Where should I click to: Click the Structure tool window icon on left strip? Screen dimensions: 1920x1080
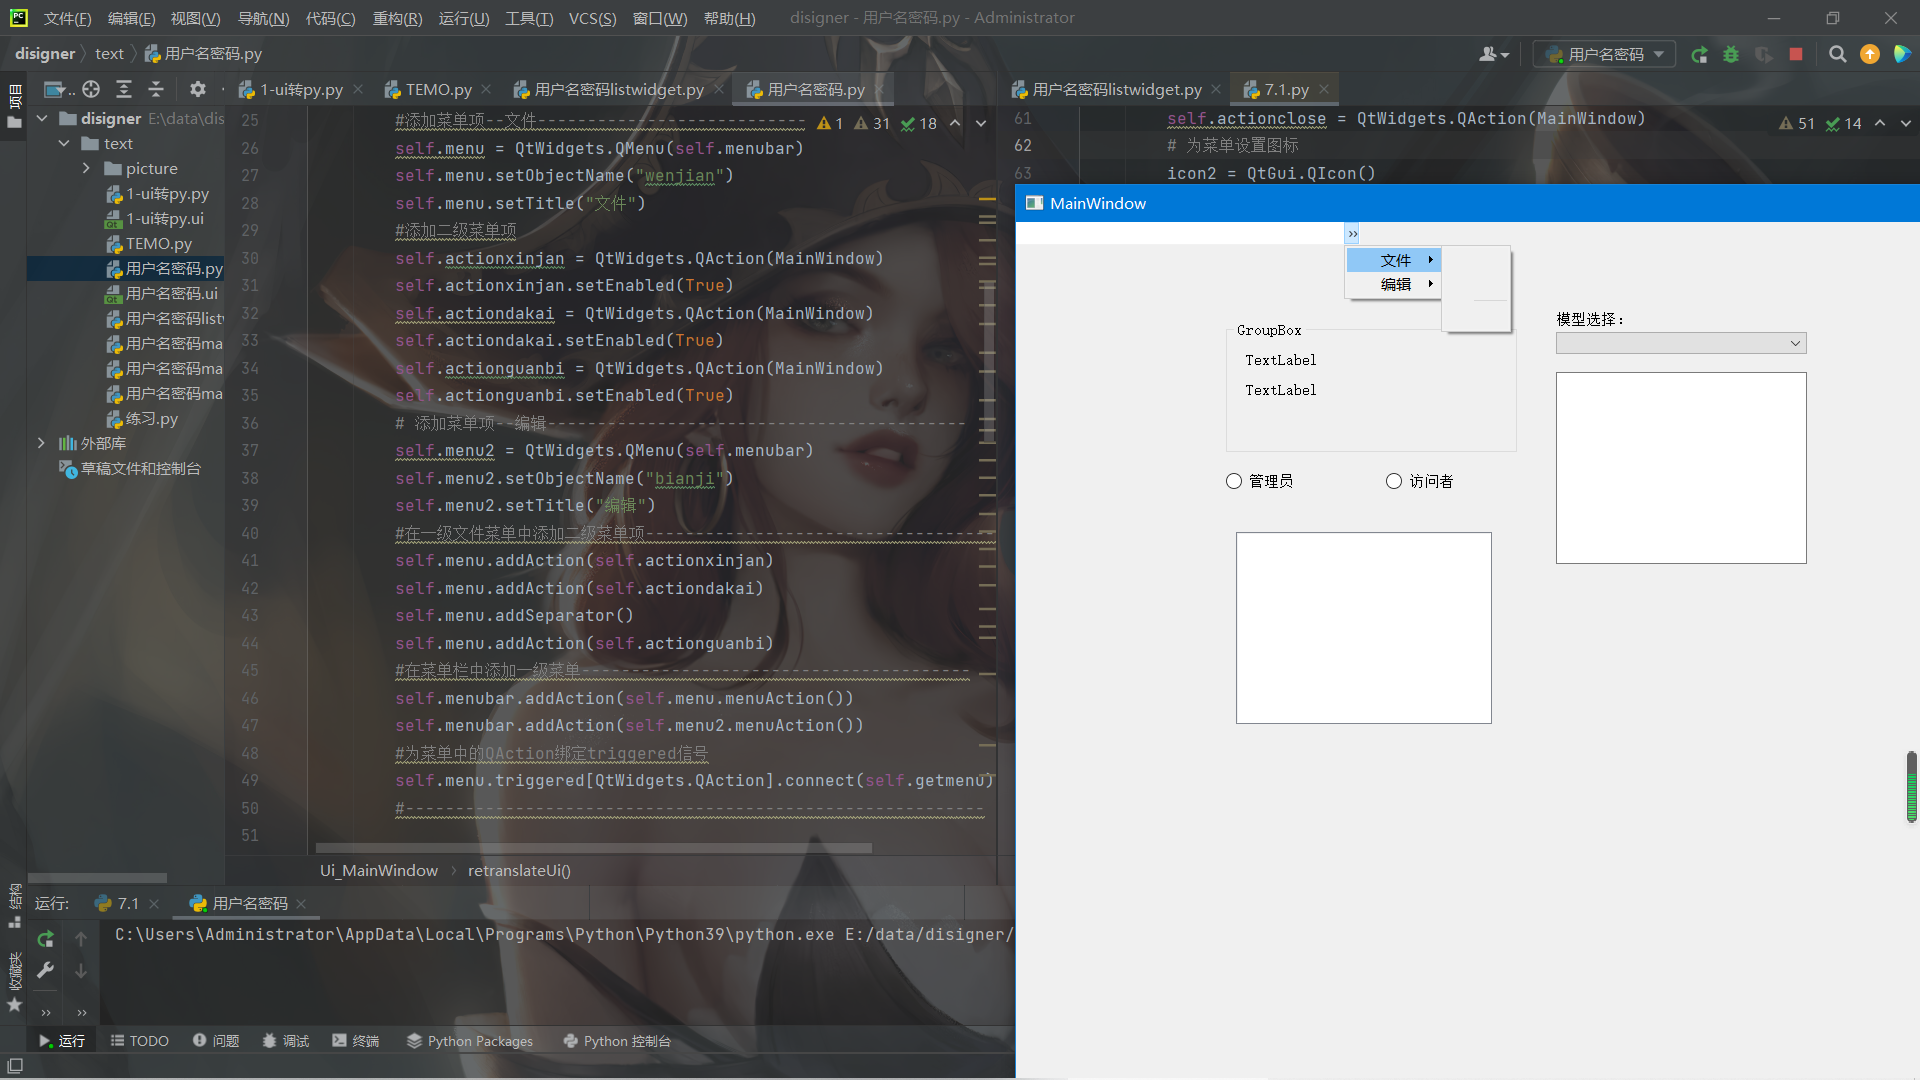(x=14, y=921)
